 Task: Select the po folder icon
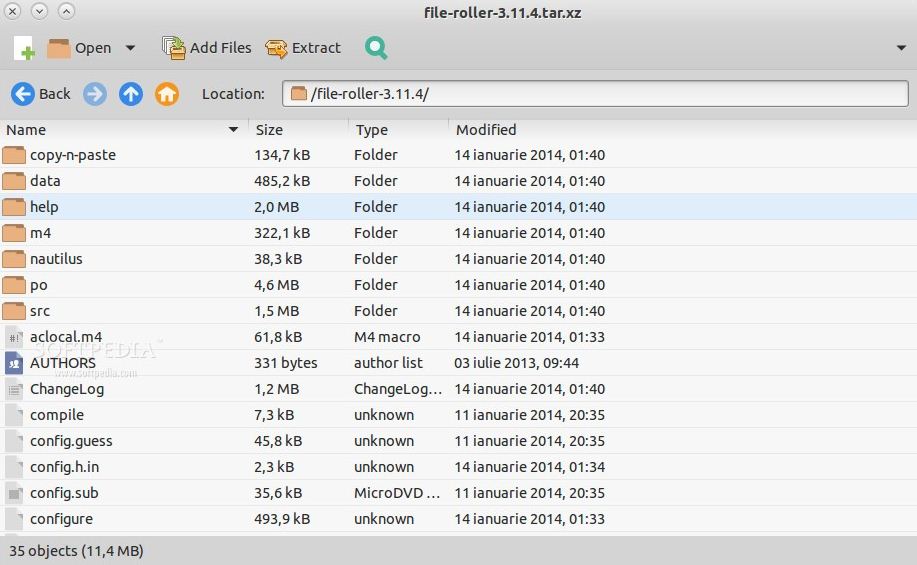click(x=14, y=285)
